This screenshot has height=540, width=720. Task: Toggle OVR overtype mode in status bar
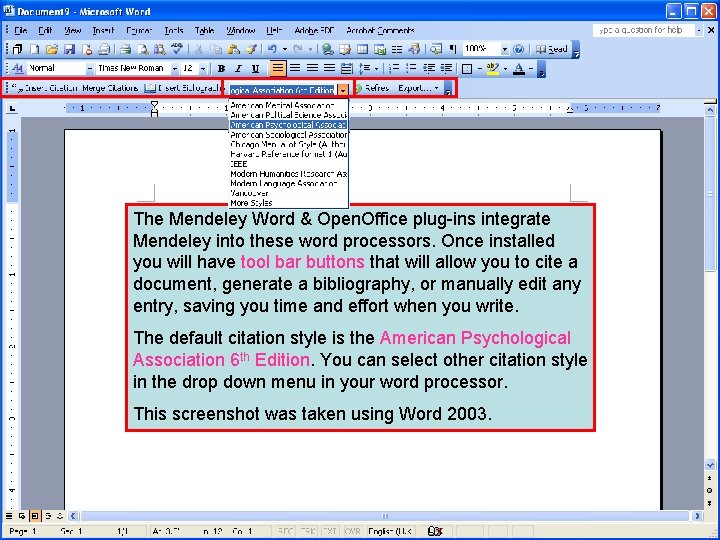[352, 531]
